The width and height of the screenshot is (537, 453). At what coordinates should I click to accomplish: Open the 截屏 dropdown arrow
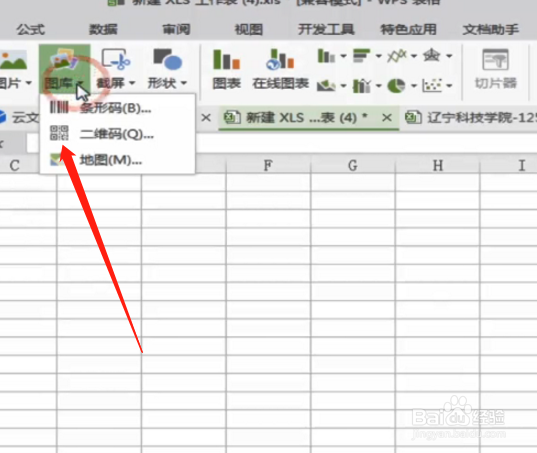click(132, 83)
